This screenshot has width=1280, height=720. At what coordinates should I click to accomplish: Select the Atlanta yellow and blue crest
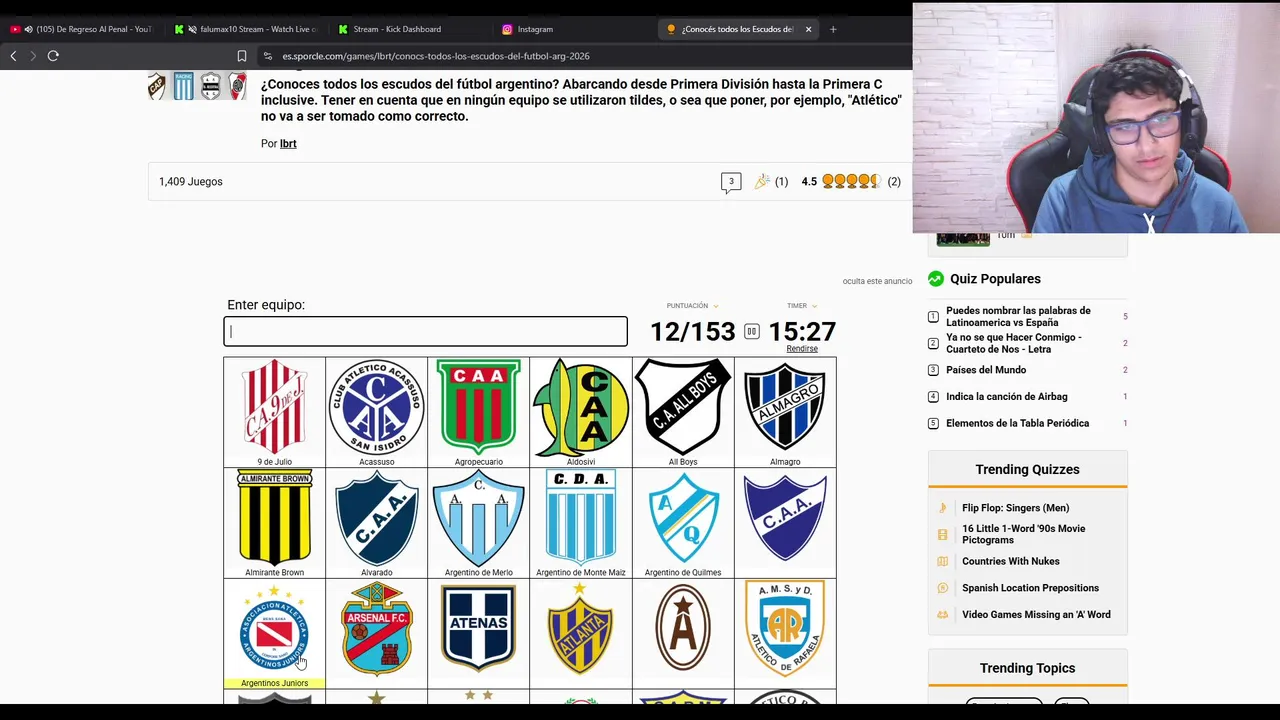[x=580, y=630]
